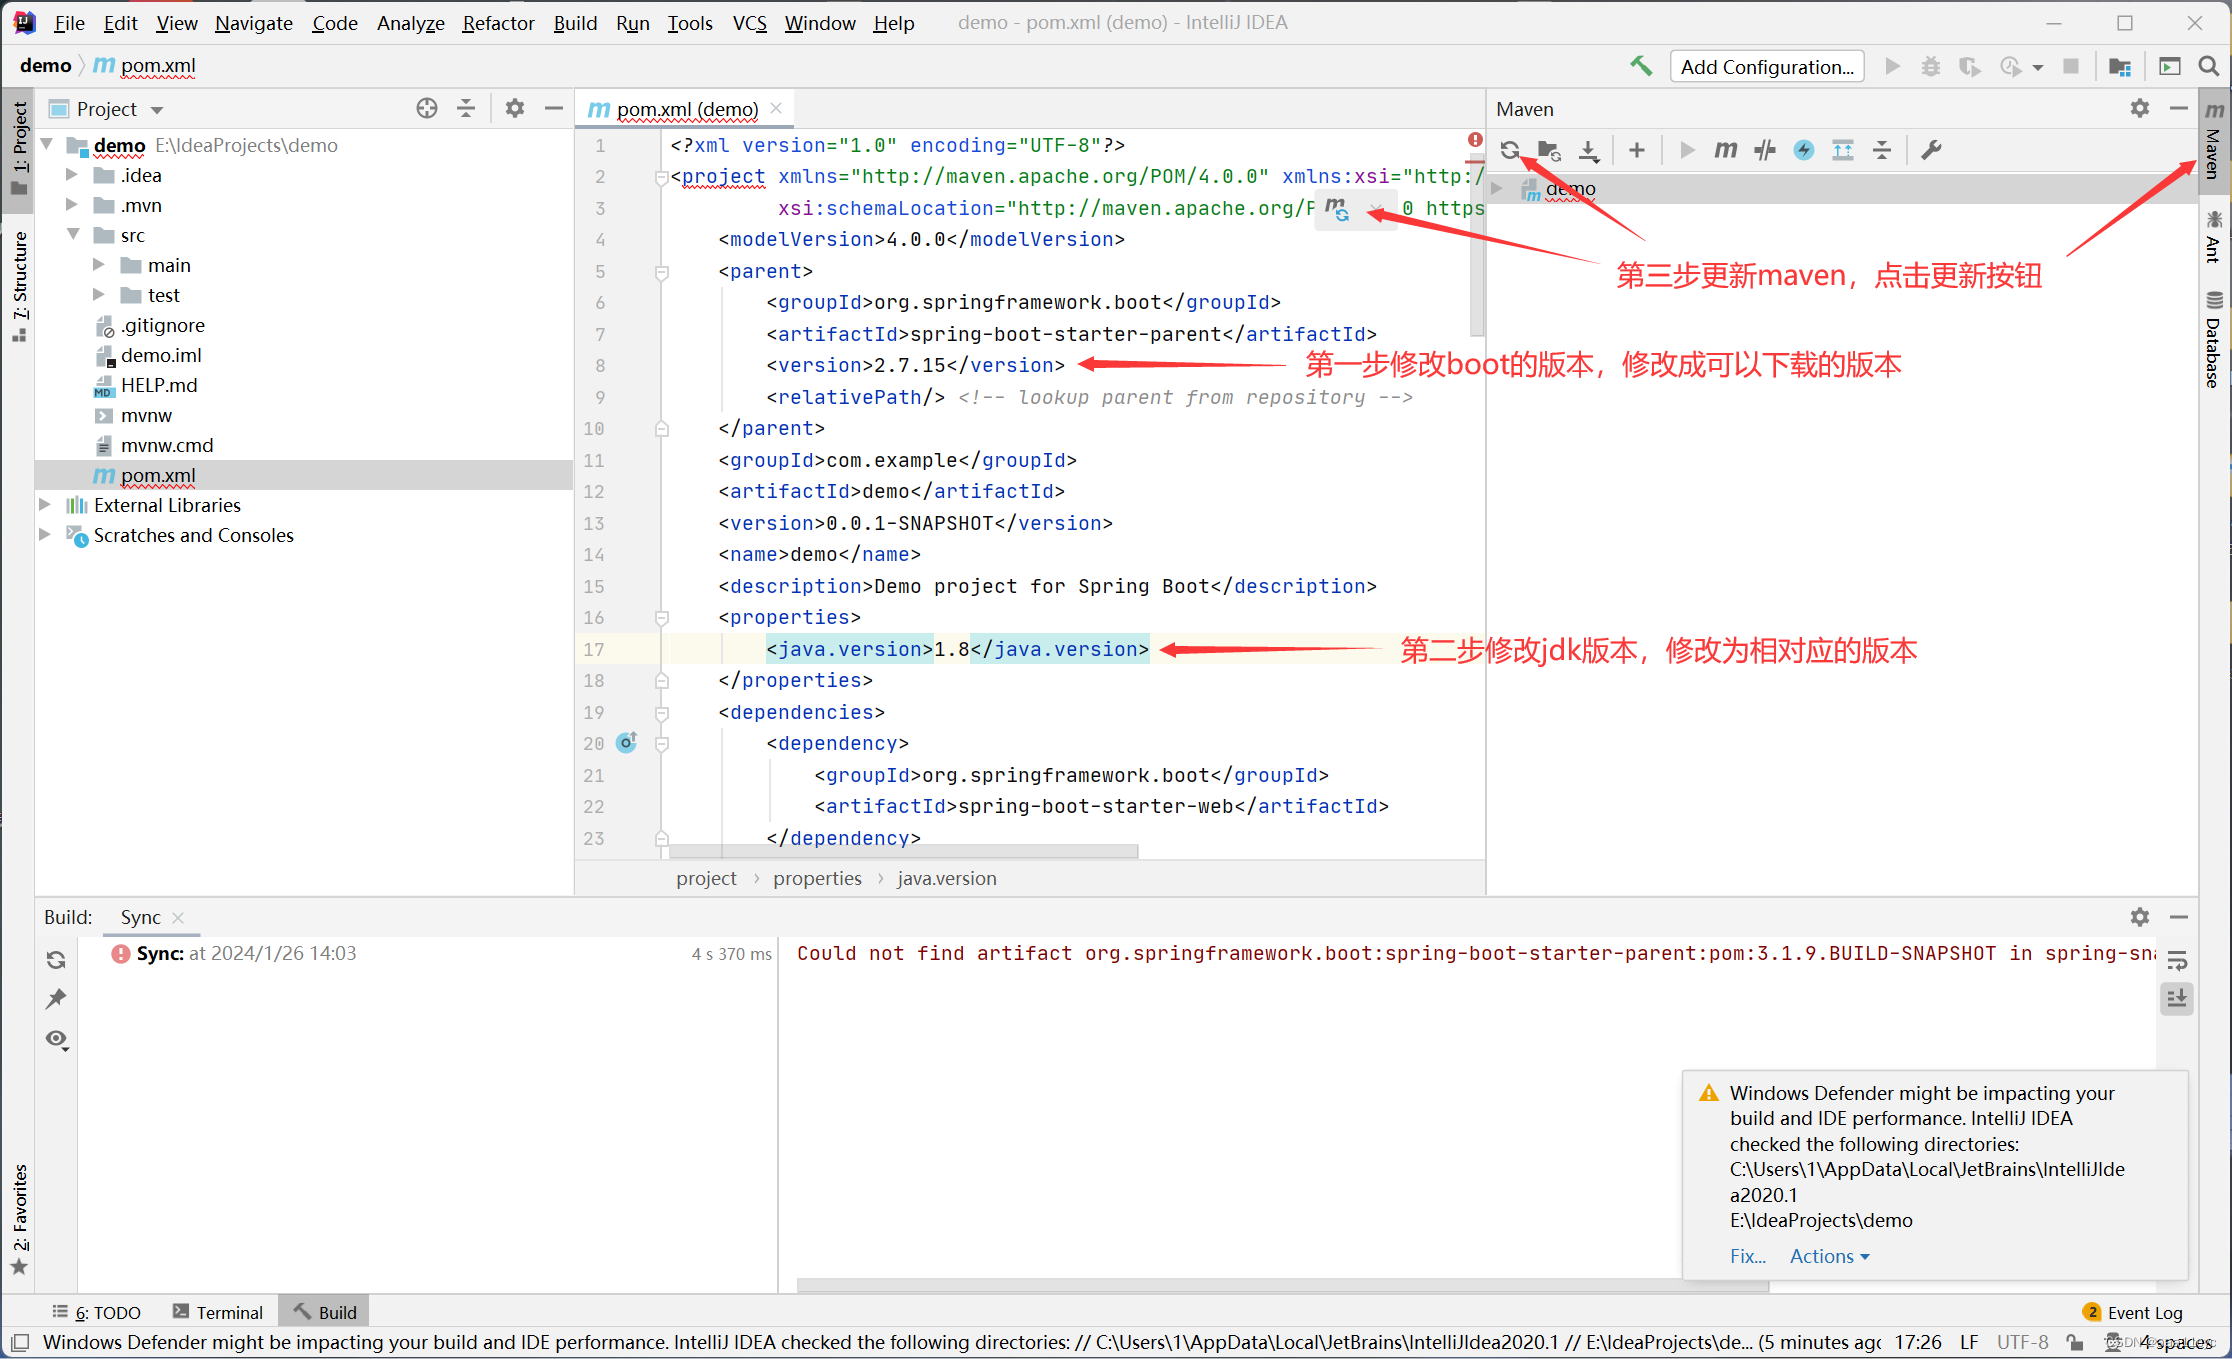Image resolution: width=2232 pixels, height=1359 pixels.
Task: Click the editor horizontal scrollbar
Action: point(903,851)
